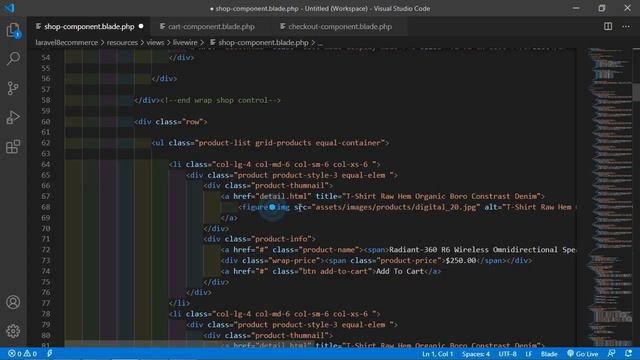Click "btn add-to-cart" class text
This screenshot has width=640, height=360.
pyautogui.click(x=338, y=271)
